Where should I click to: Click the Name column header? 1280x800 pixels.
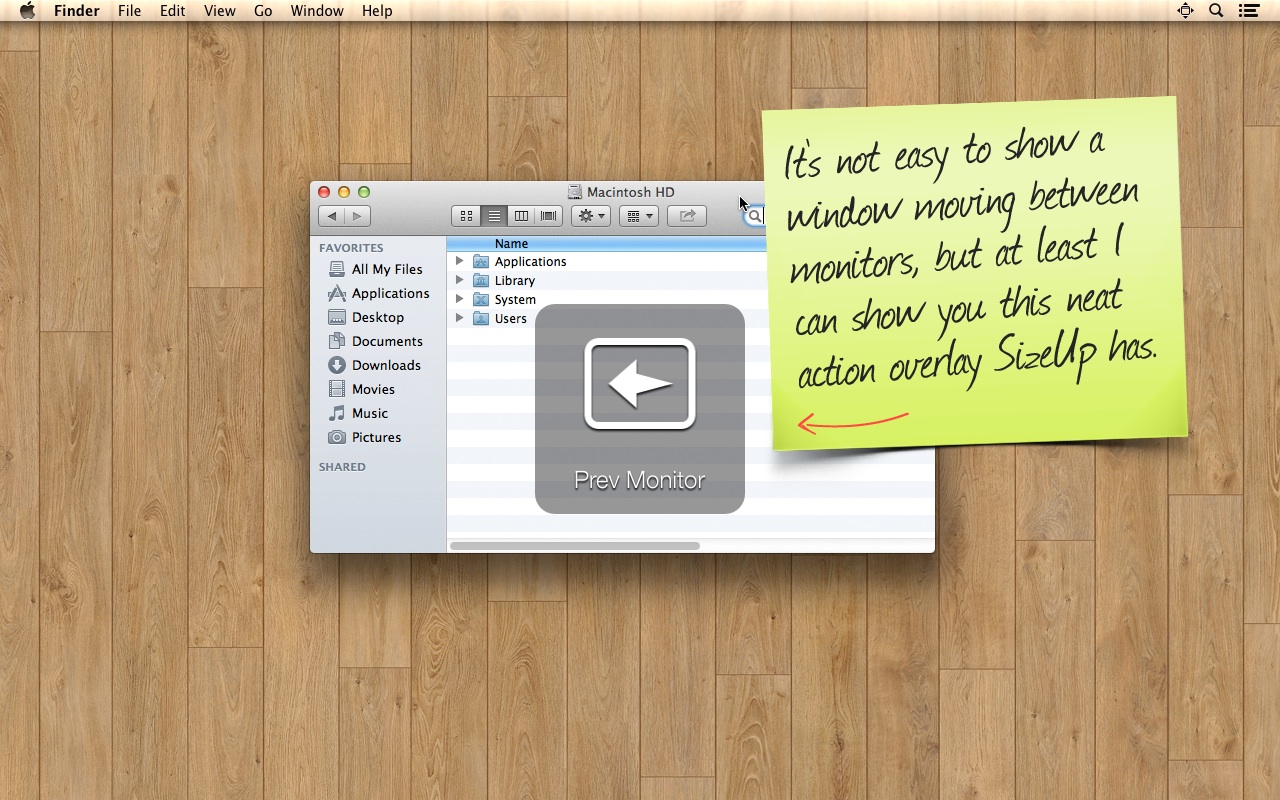(x=511, y=243)
